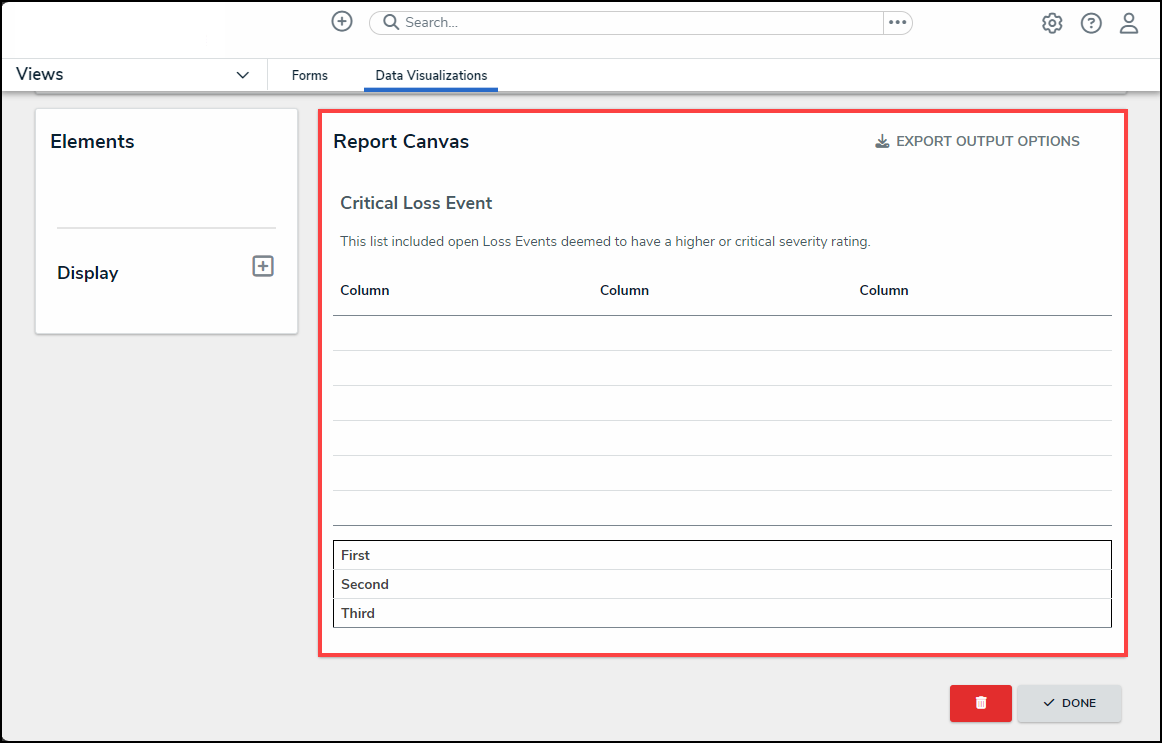
Task: Select the Data Visualizations tab
Action: [x=431, y=76]
